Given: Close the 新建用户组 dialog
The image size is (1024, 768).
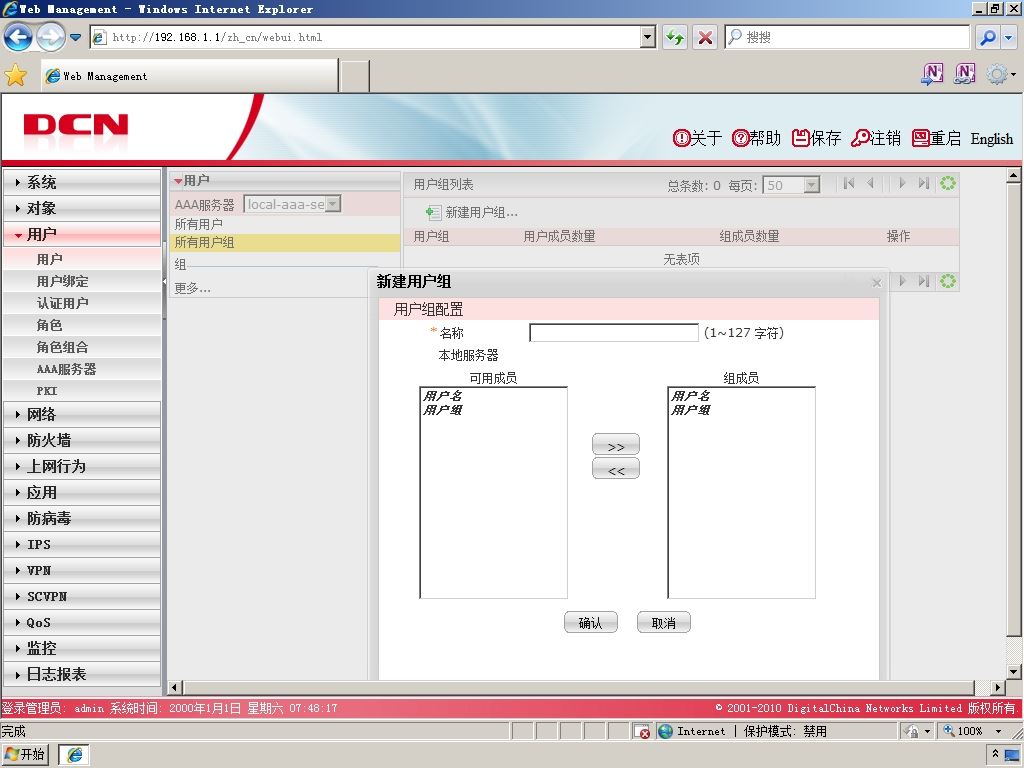Looking at the screenshot, I should click(876, 283).
